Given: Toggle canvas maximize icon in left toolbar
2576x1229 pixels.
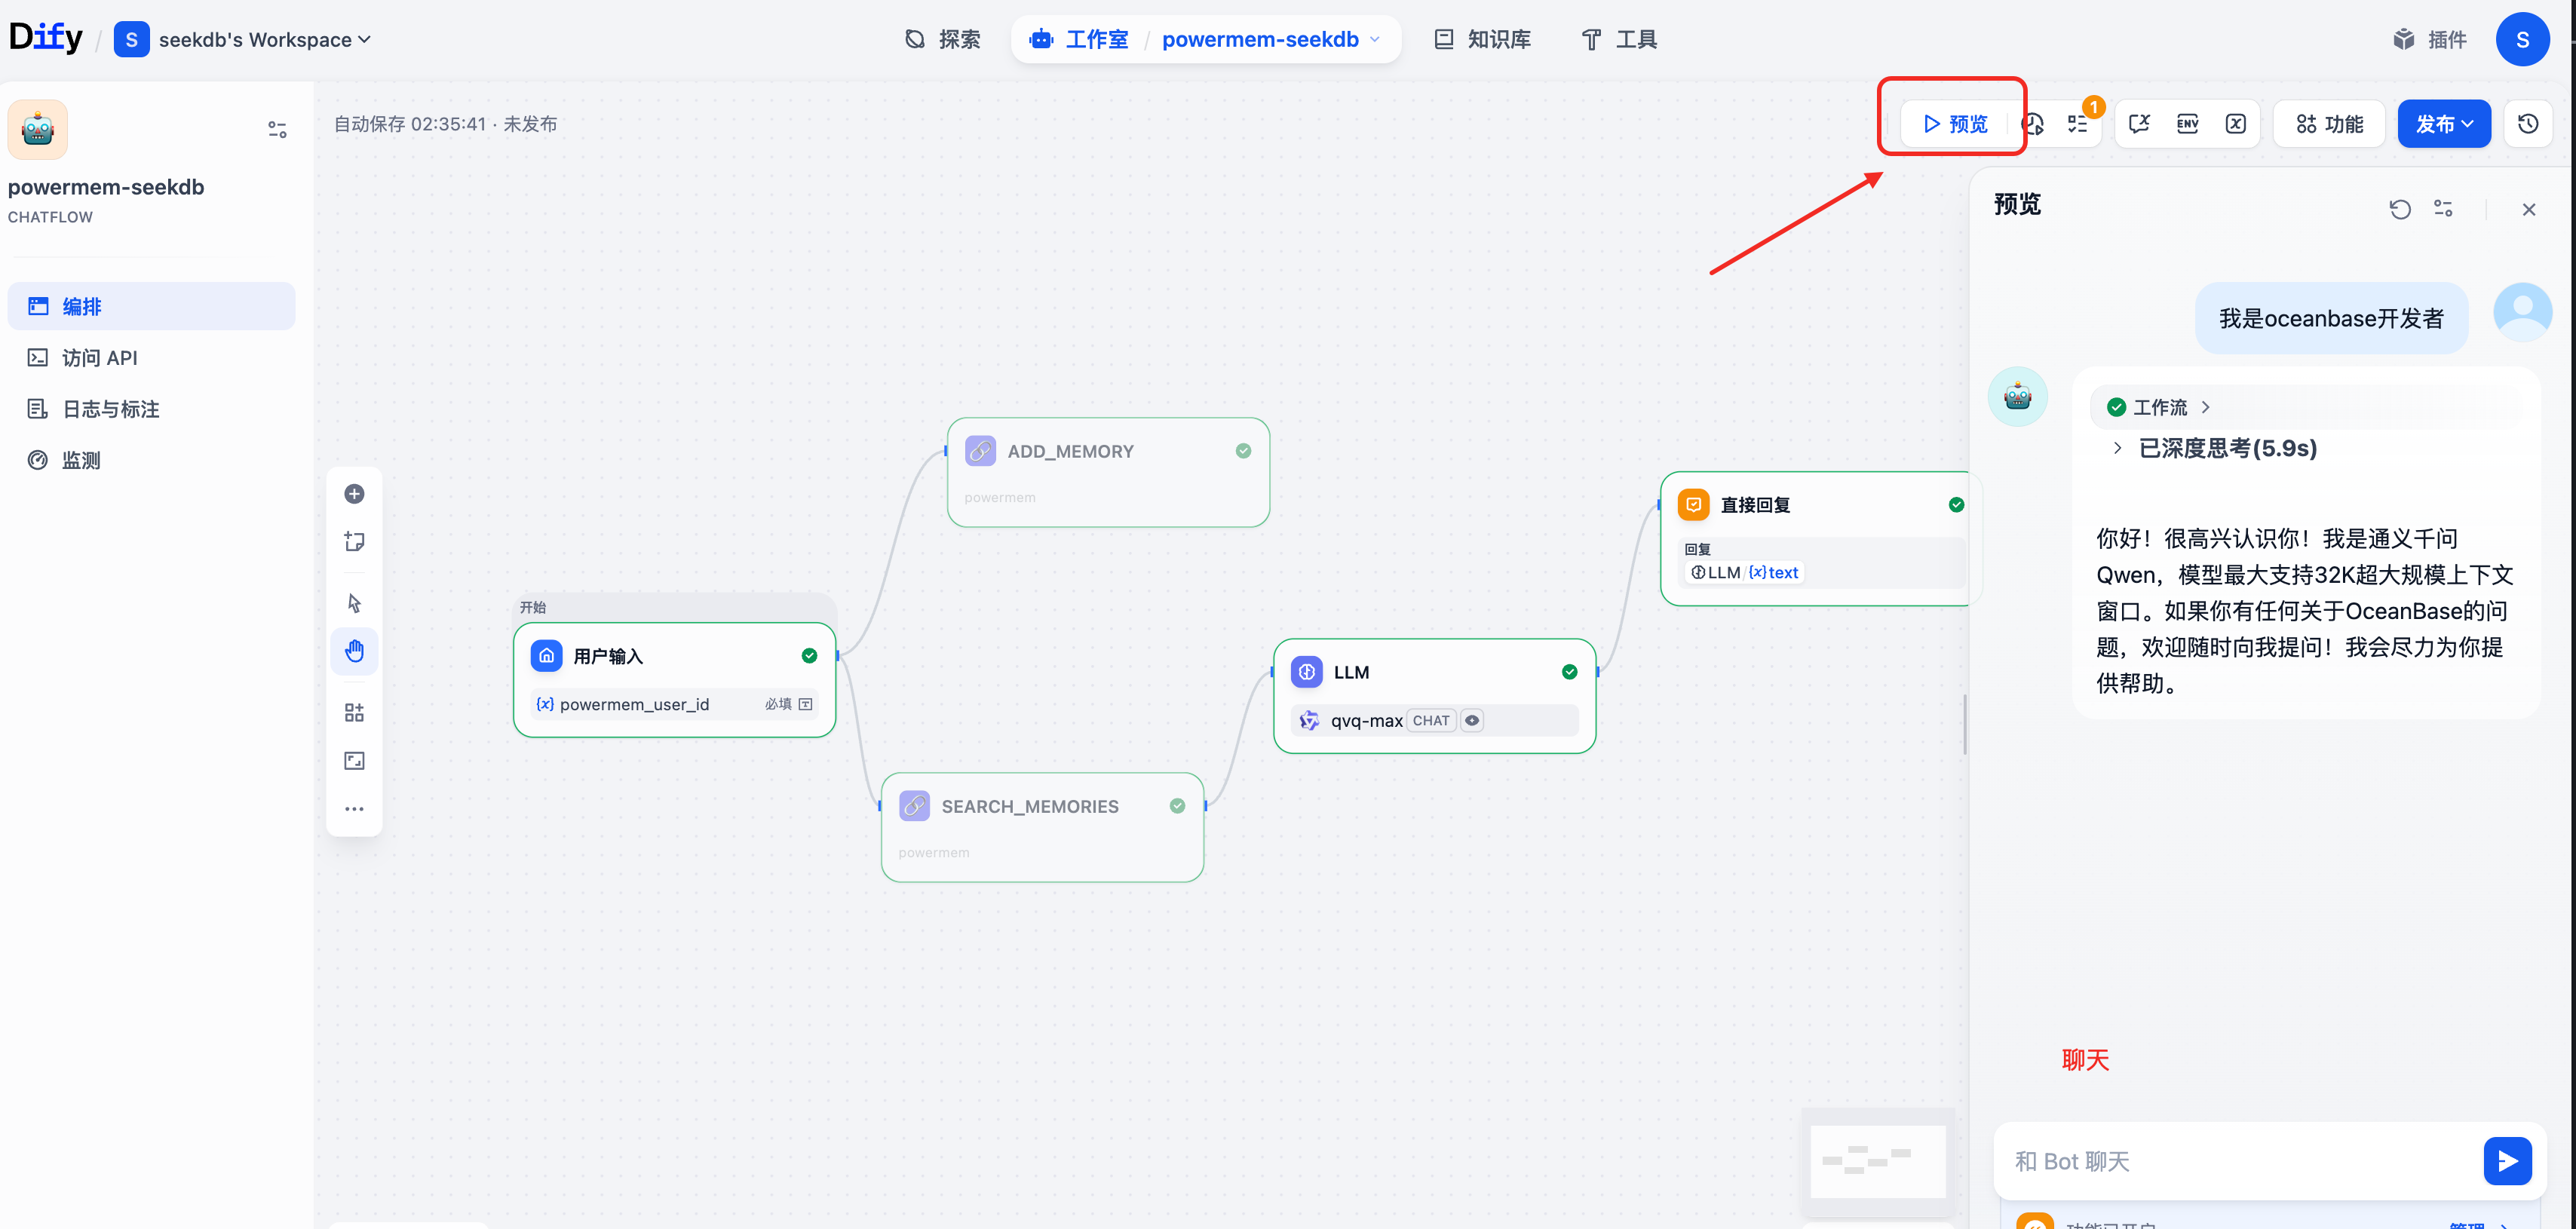Looking at the screenshot, I should pos(354,761).
